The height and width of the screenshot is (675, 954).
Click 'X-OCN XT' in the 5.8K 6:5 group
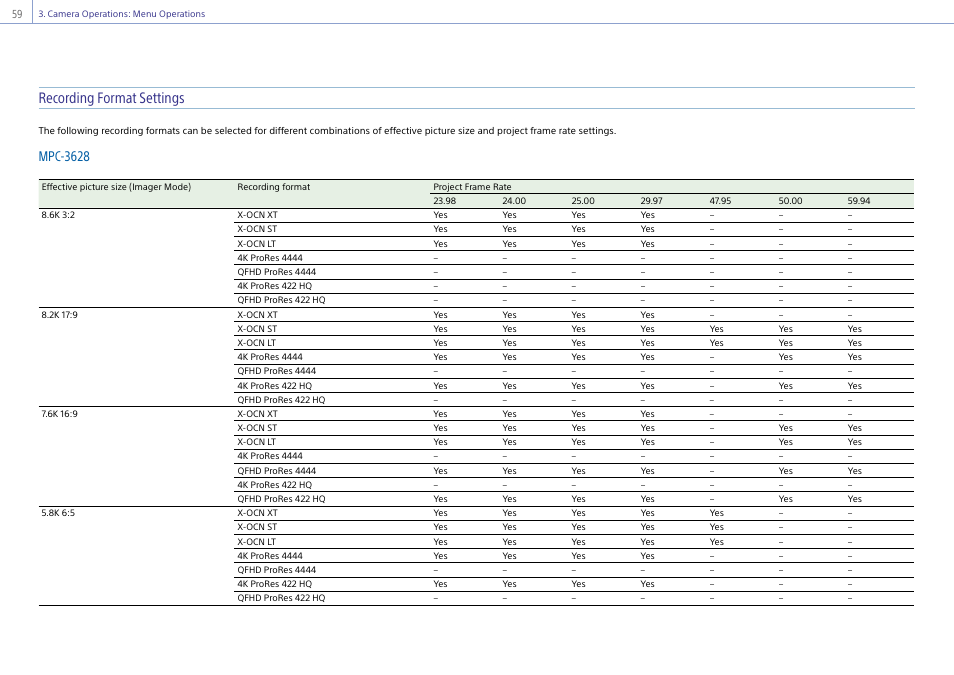[257, 513]
